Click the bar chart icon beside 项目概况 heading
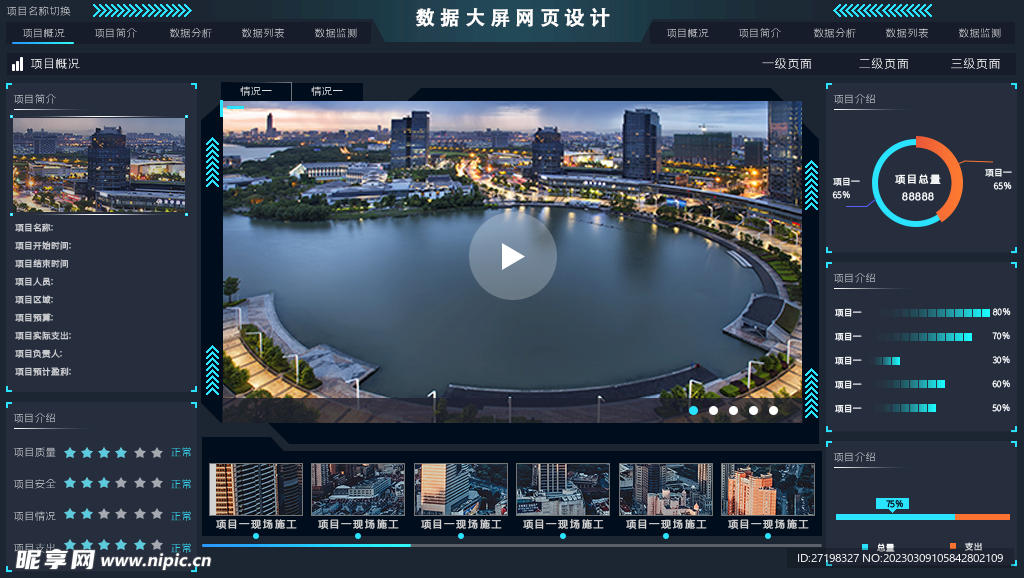The width and height of the screenshot is (1024, 578). (x=18, y=62)
